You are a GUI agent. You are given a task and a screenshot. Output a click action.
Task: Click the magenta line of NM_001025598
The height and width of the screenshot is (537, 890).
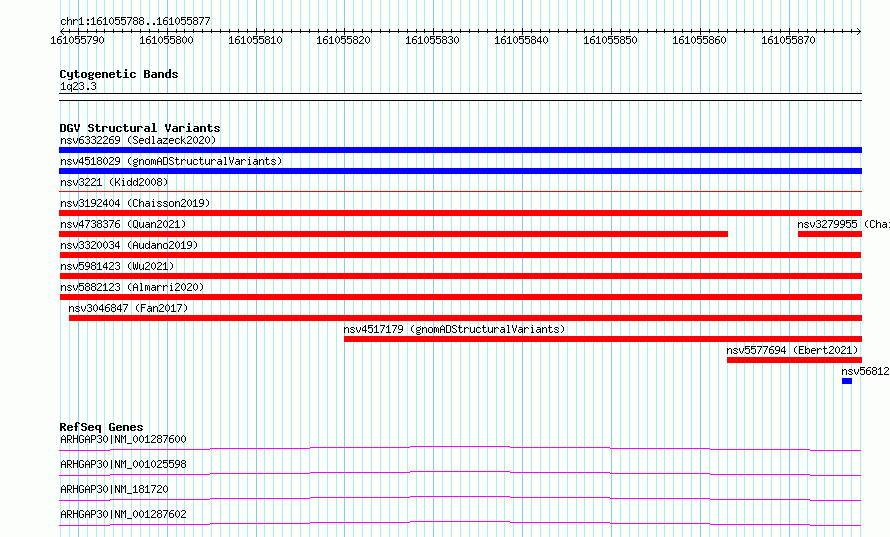460,473
